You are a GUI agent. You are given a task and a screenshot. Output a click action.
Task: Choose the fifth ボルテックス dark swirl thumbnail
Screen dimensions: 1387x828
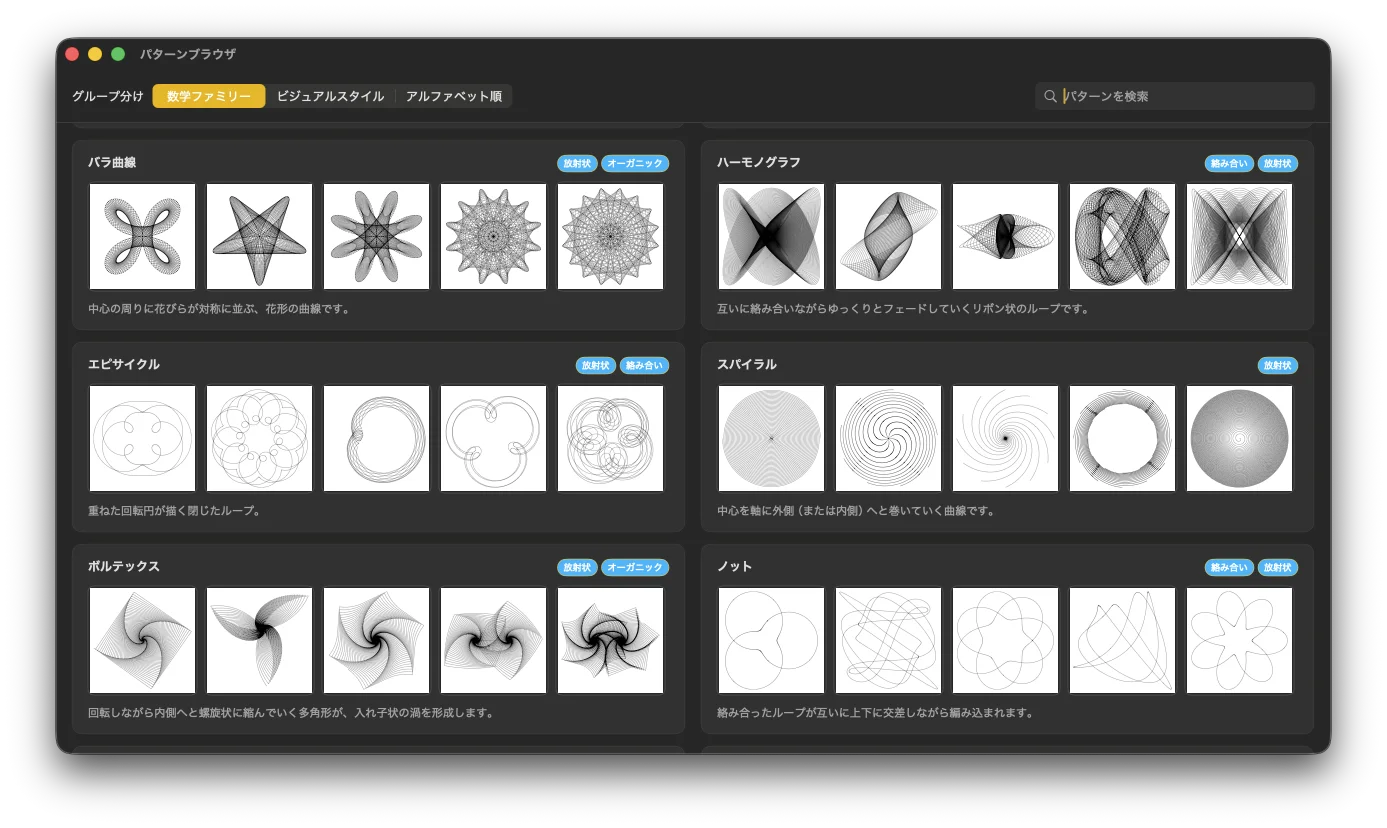(x=610, y=640)
